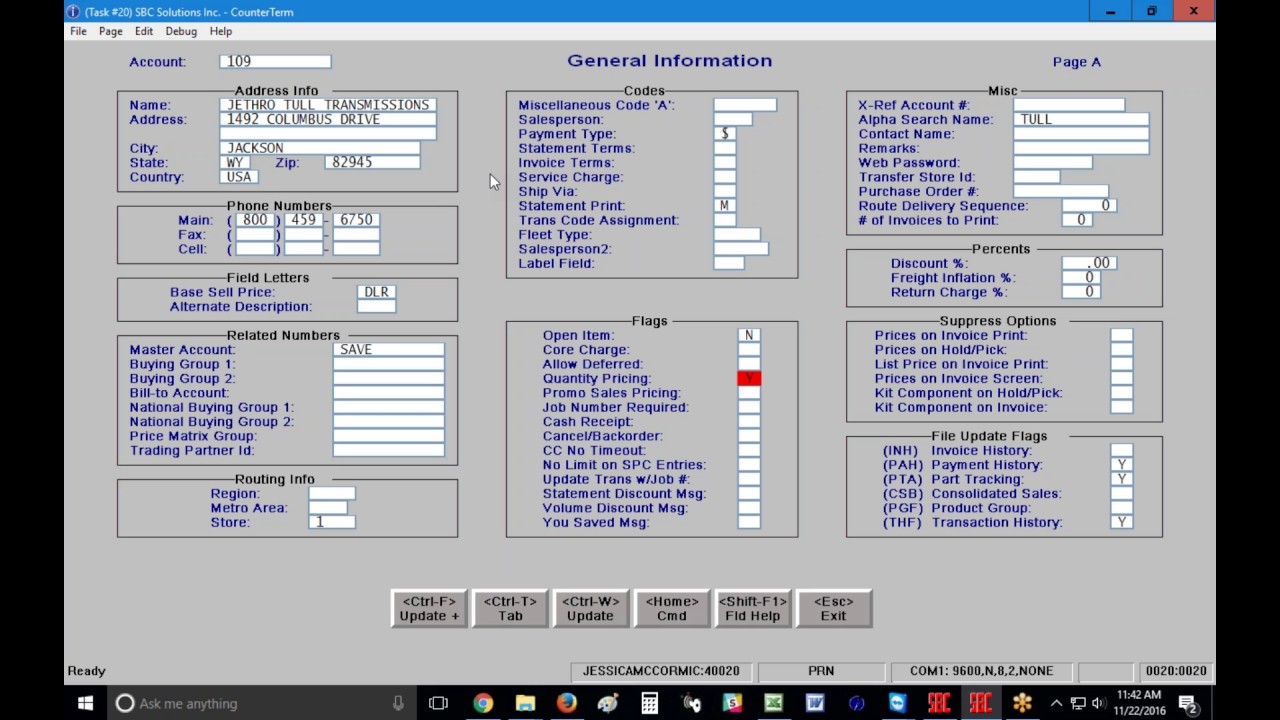Show hidden system tray icons
The image size is (1280, 720).
pos(1056,703)
